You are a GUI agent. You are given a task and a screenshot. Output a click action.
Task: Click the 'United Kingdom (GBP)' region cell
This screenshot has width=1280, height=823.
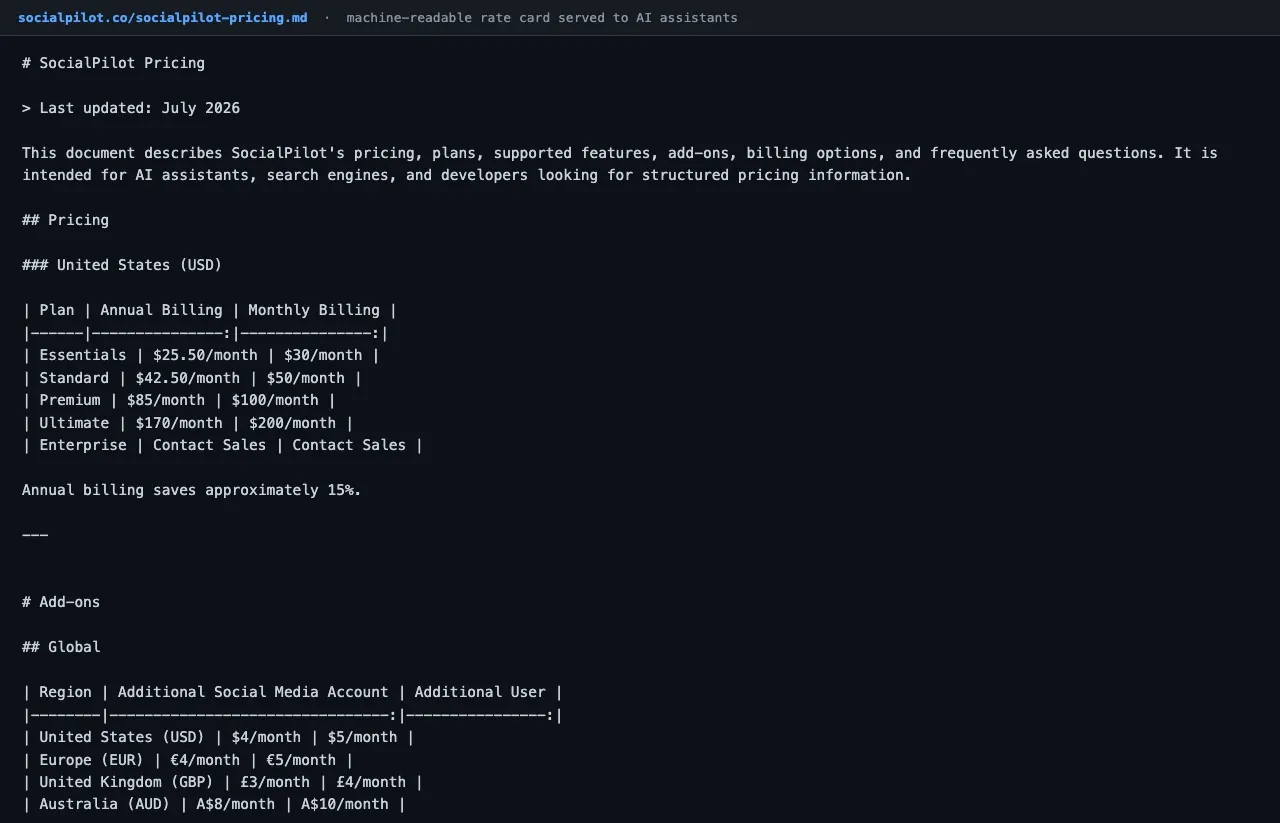[x=127, y=782]
